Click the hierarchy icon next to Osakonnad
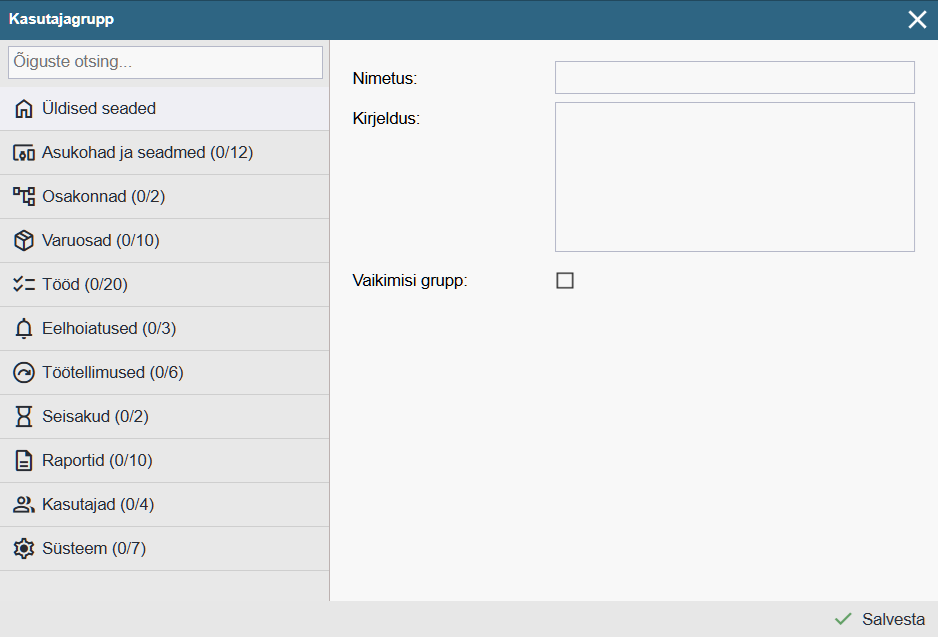 click(24, 197)
